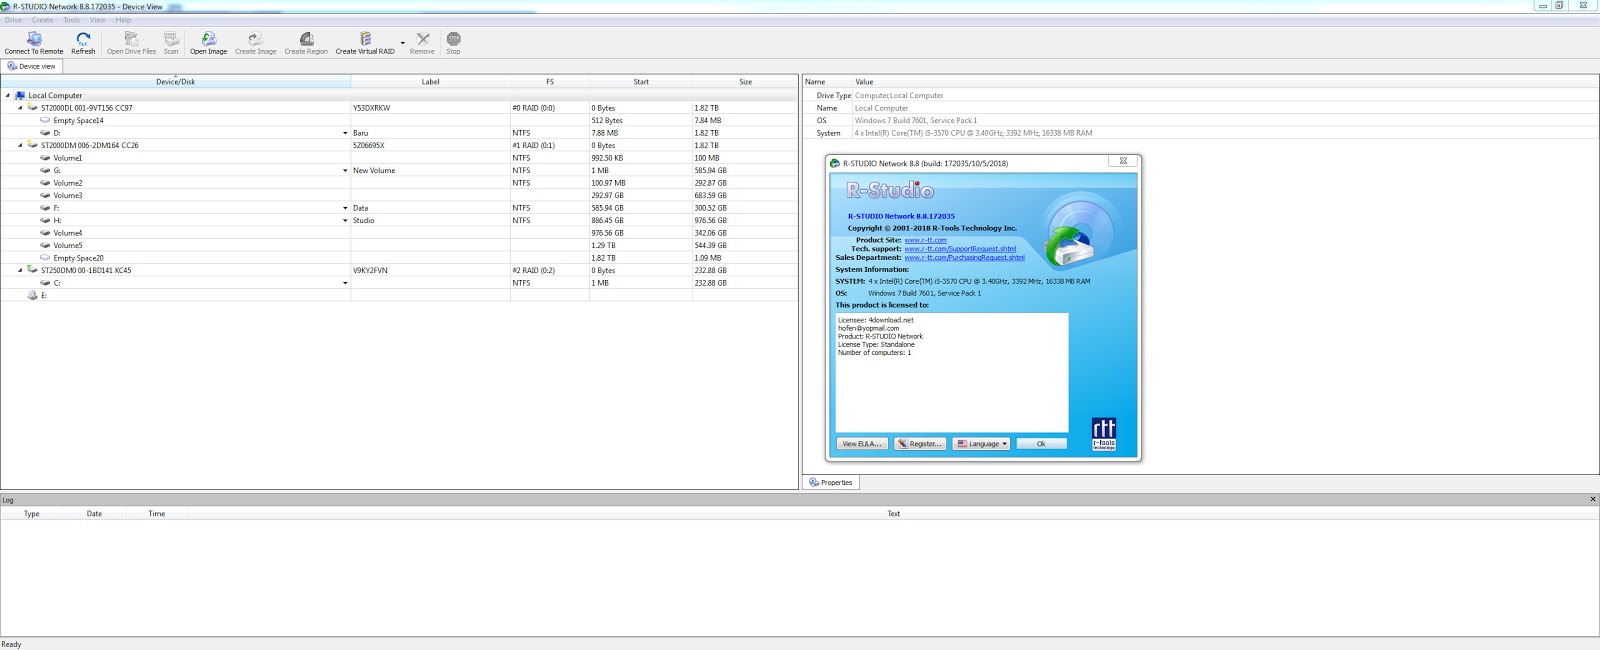
Task: Click the Volume1 partition icon
Action: [x=45, y=158]
